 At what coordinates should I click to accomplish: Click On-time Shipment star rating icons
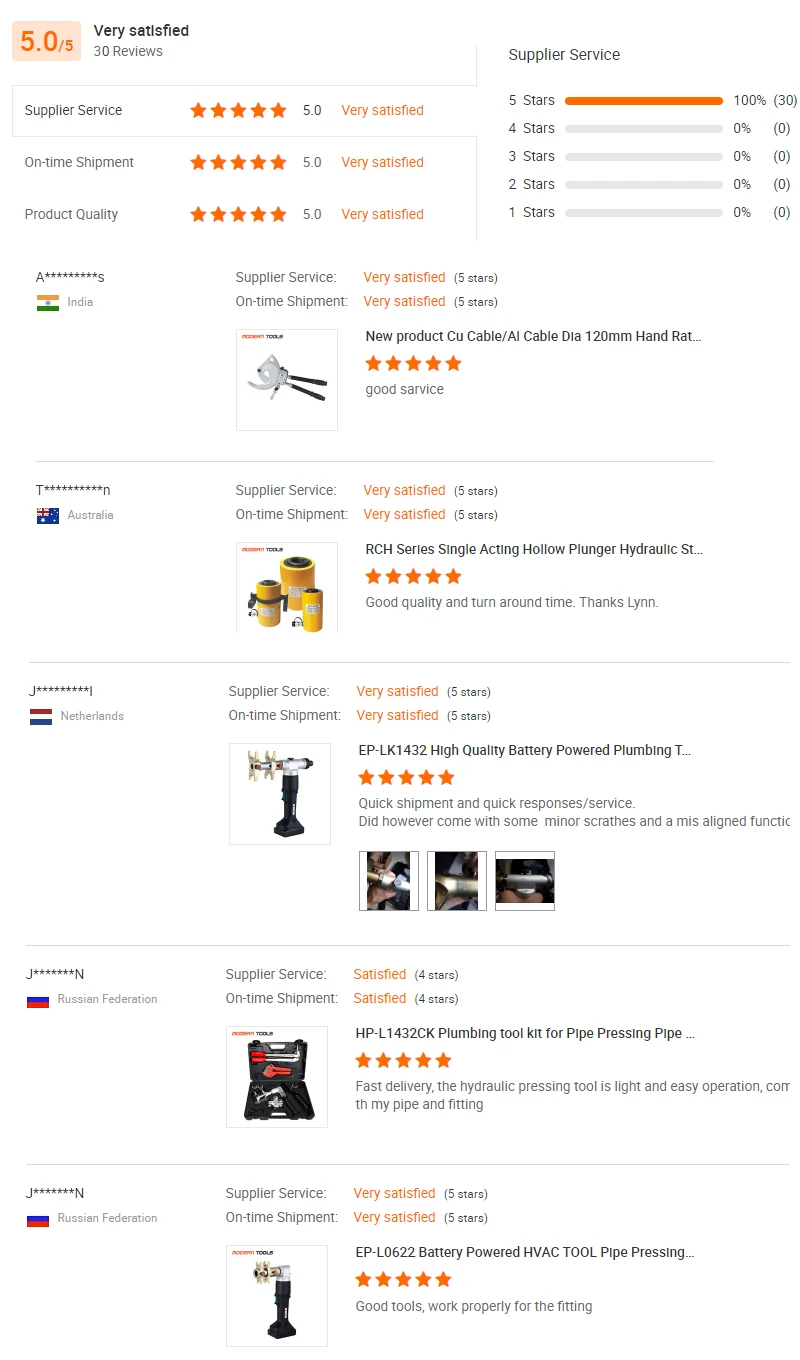point(238,162)
